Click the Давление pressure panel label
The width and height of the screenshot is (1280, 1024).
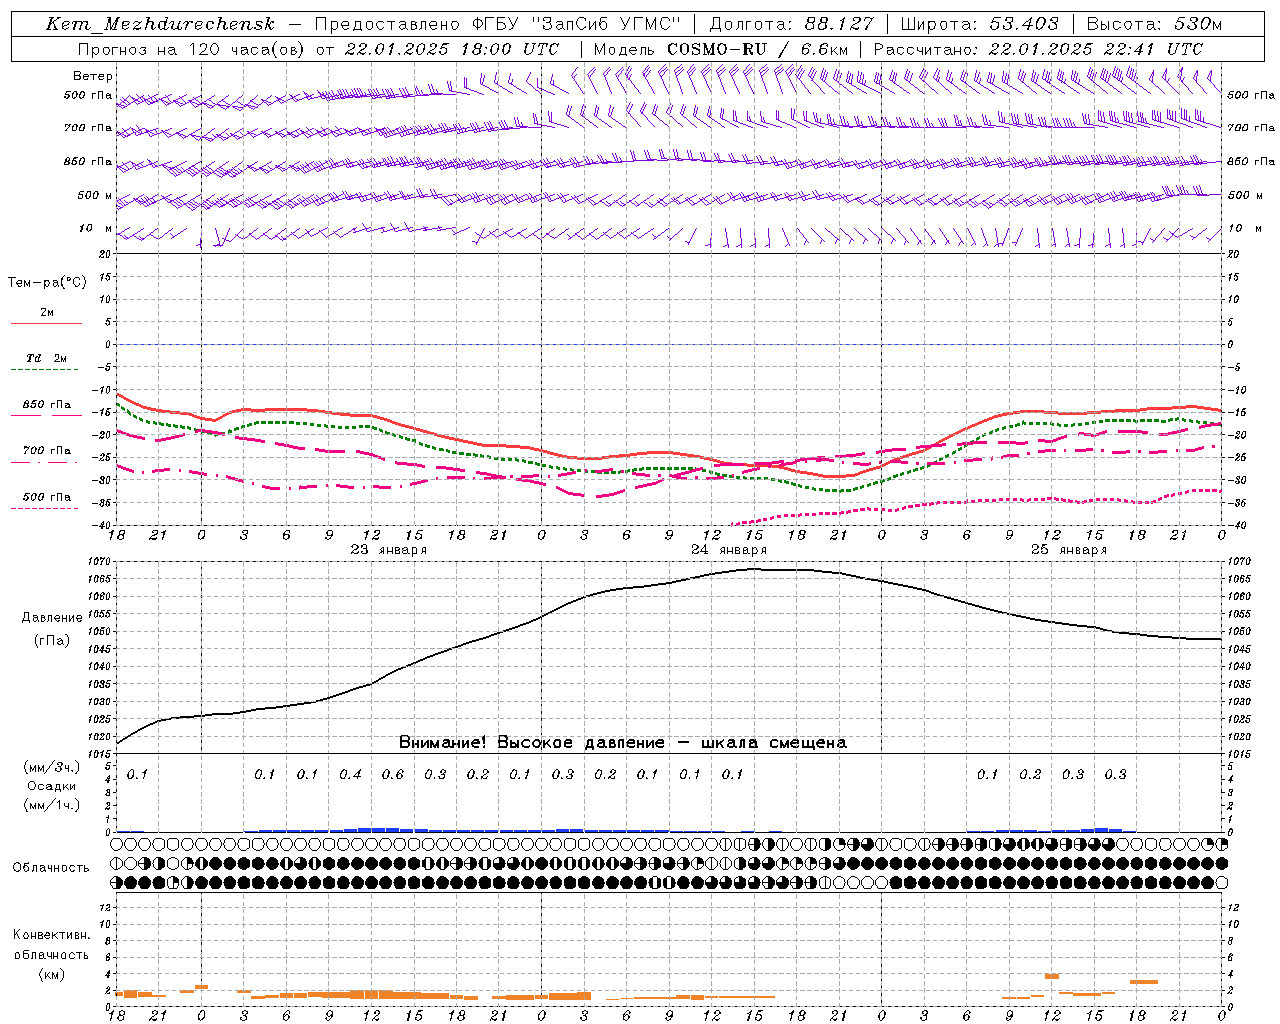[52, 618]
